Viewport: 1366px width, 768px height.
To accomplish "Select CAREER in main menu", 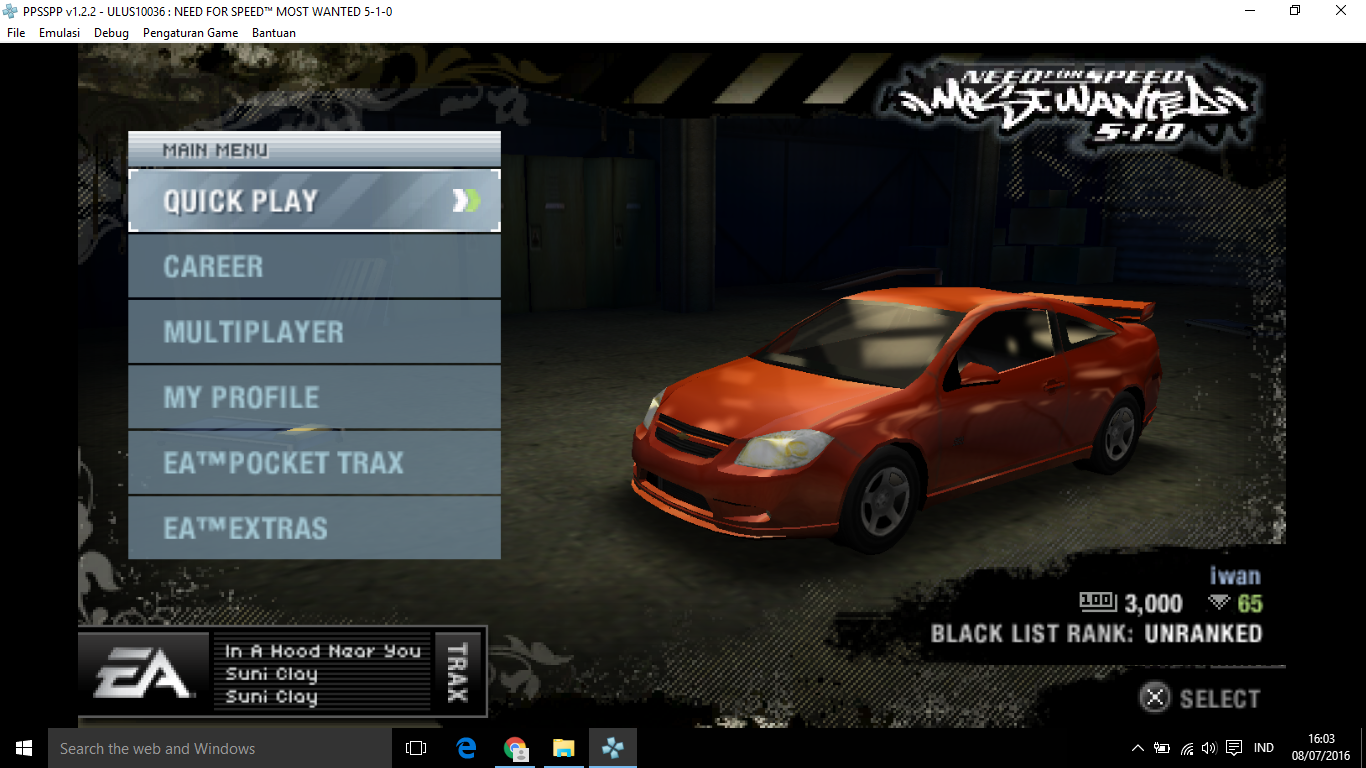I will coord(314,267).
